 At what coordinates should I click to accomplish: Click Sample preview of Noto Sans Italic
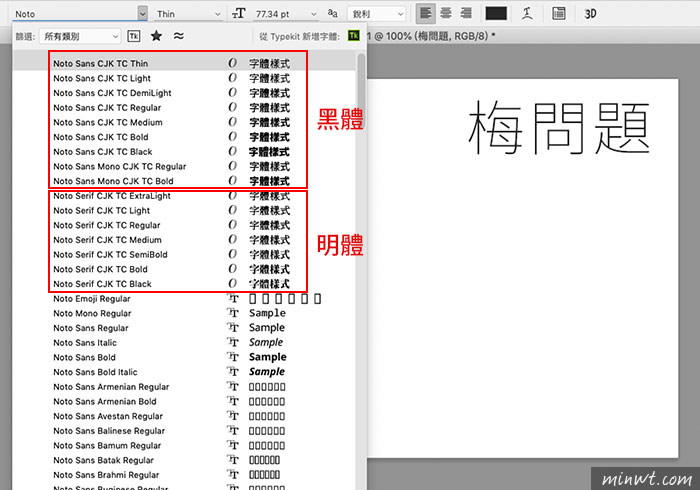266,343
